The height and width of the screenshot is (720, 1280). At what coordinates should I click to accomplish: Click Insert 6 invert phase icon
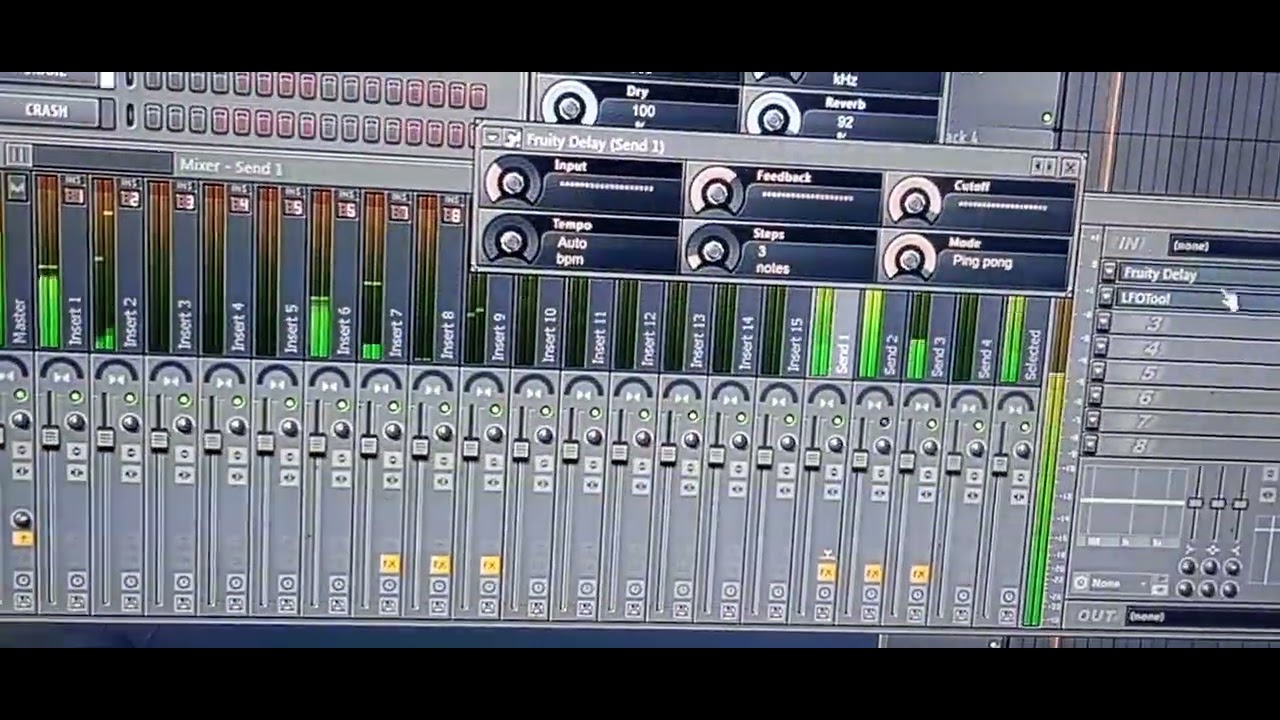coord(340,457)
